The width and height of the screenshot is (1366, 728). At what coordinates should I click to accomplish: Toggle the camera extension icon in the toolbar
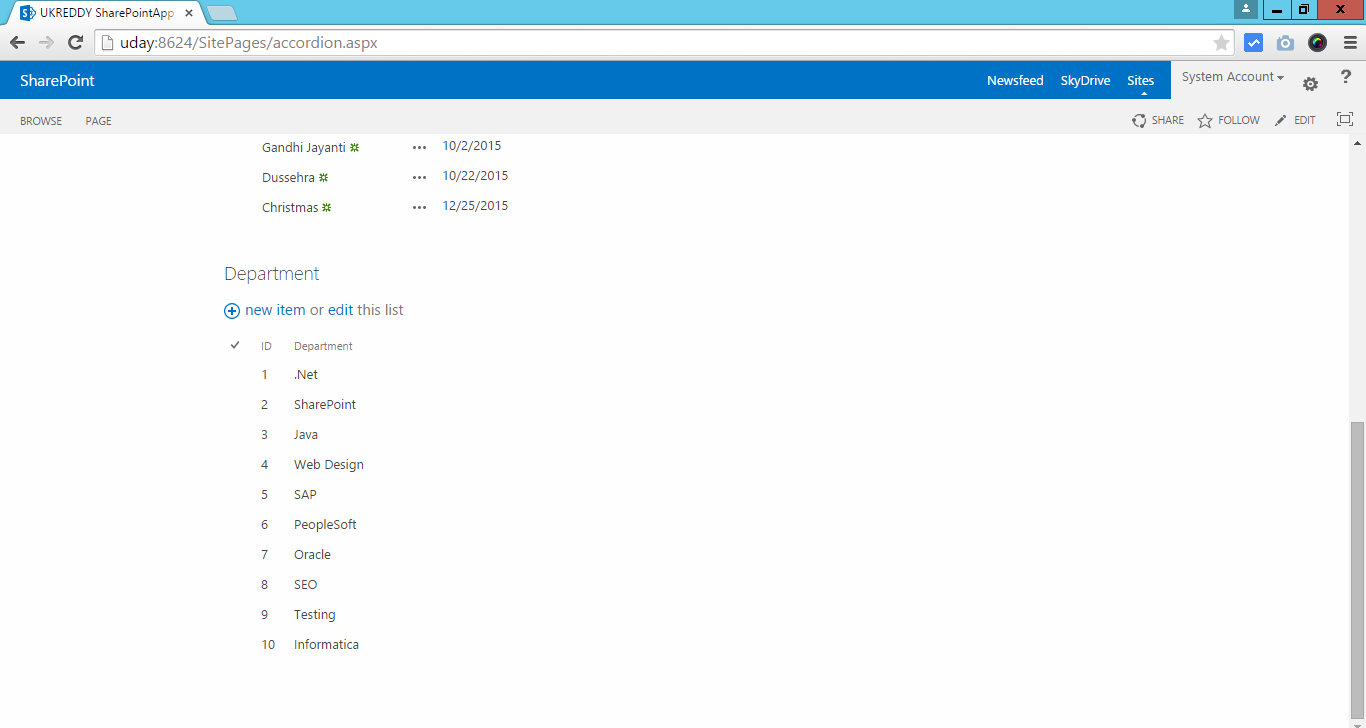tap(1285, 42)
